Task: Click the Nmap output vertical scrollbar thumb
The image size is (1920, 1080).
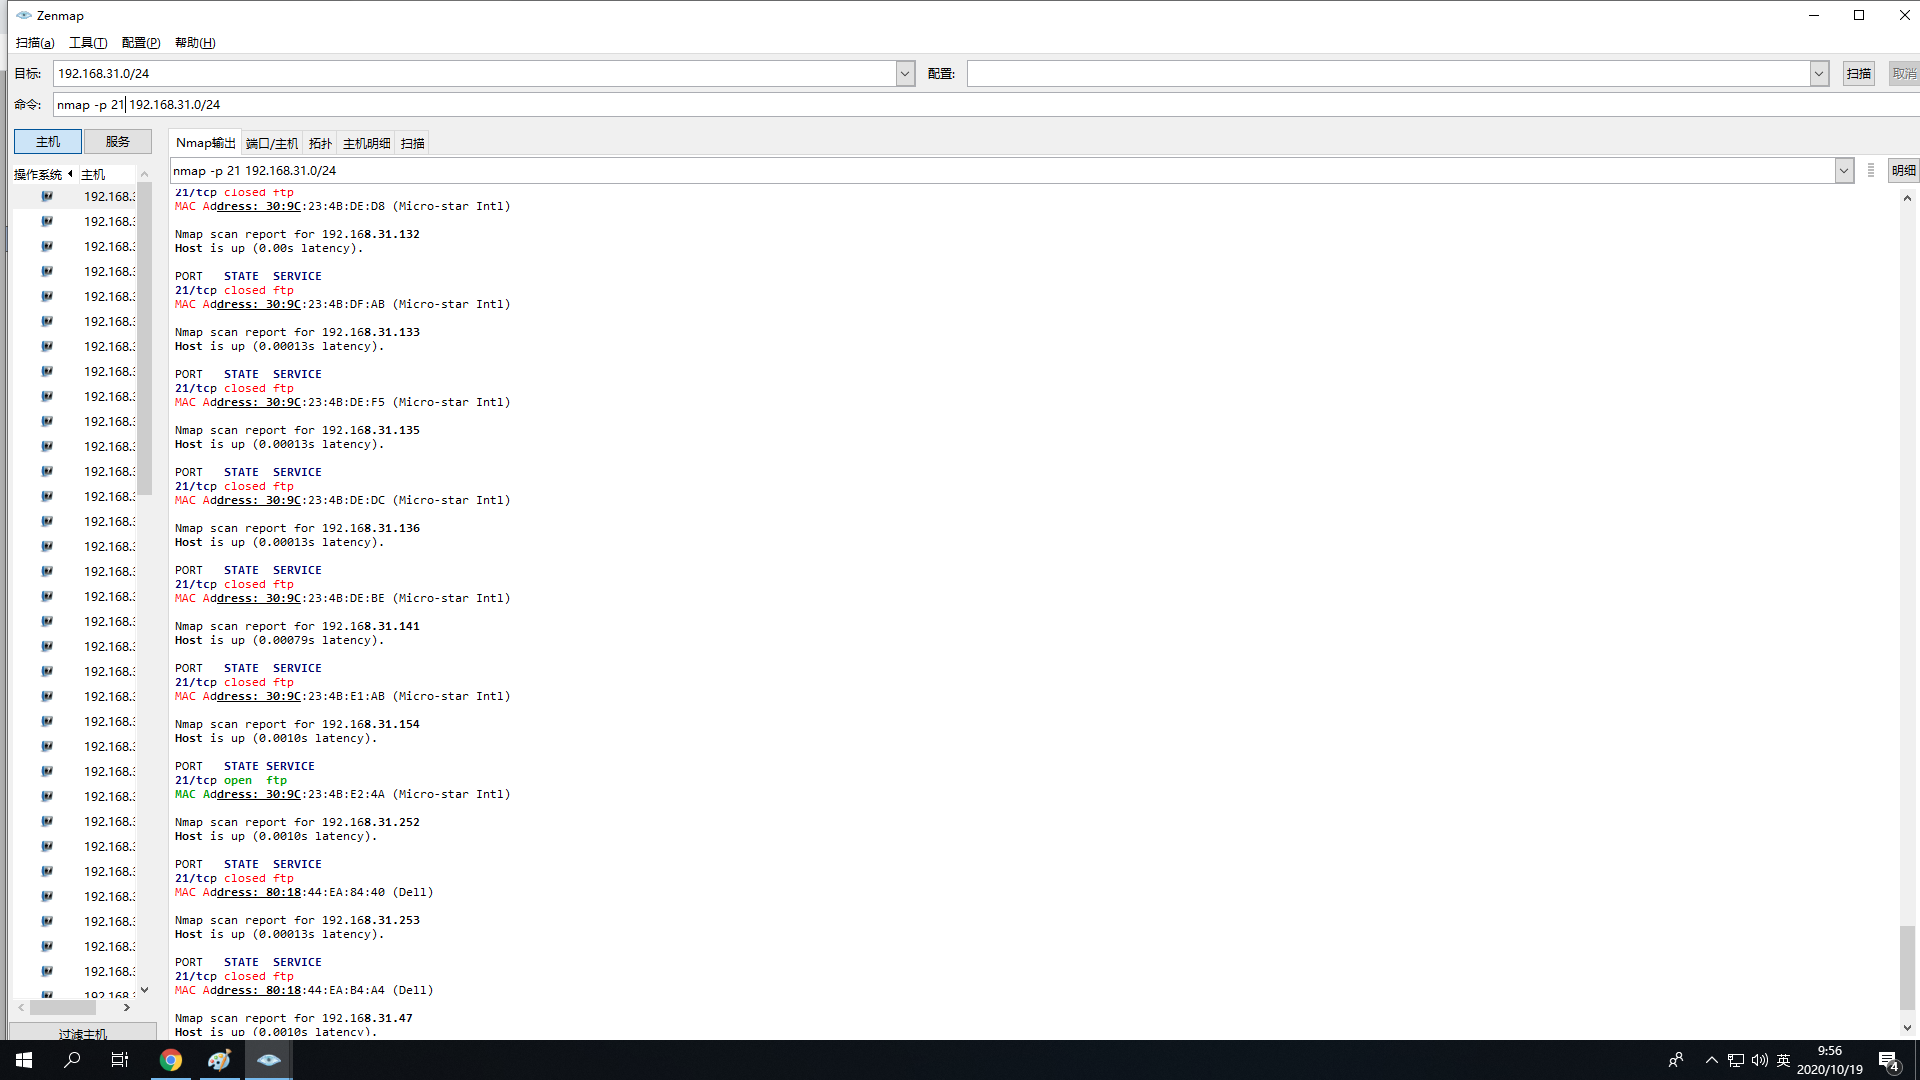Action: (x=1907, y=966)
